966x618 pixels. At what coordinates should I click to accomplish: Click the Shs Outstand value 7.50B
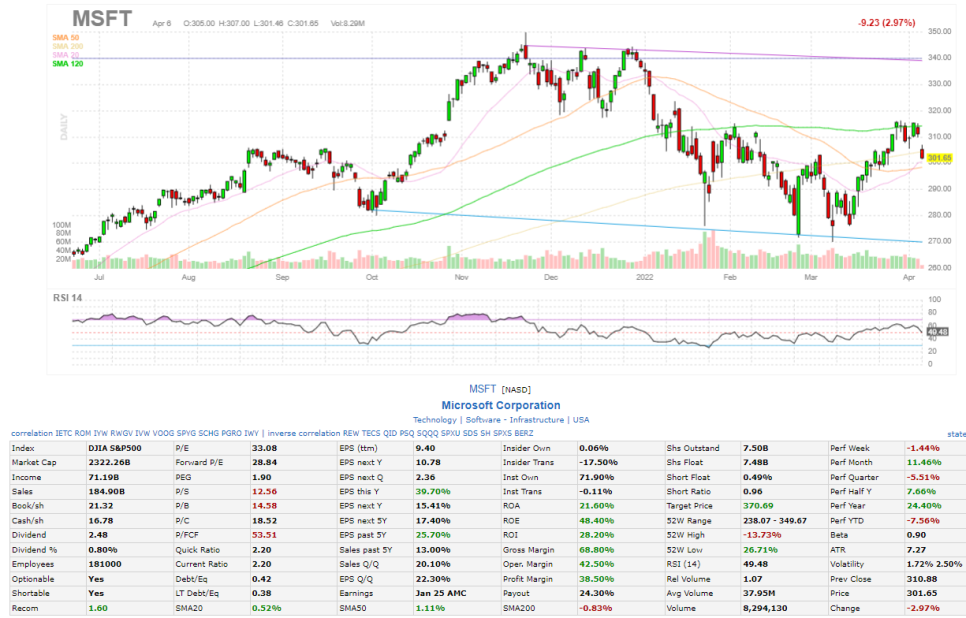coord(755,448)
